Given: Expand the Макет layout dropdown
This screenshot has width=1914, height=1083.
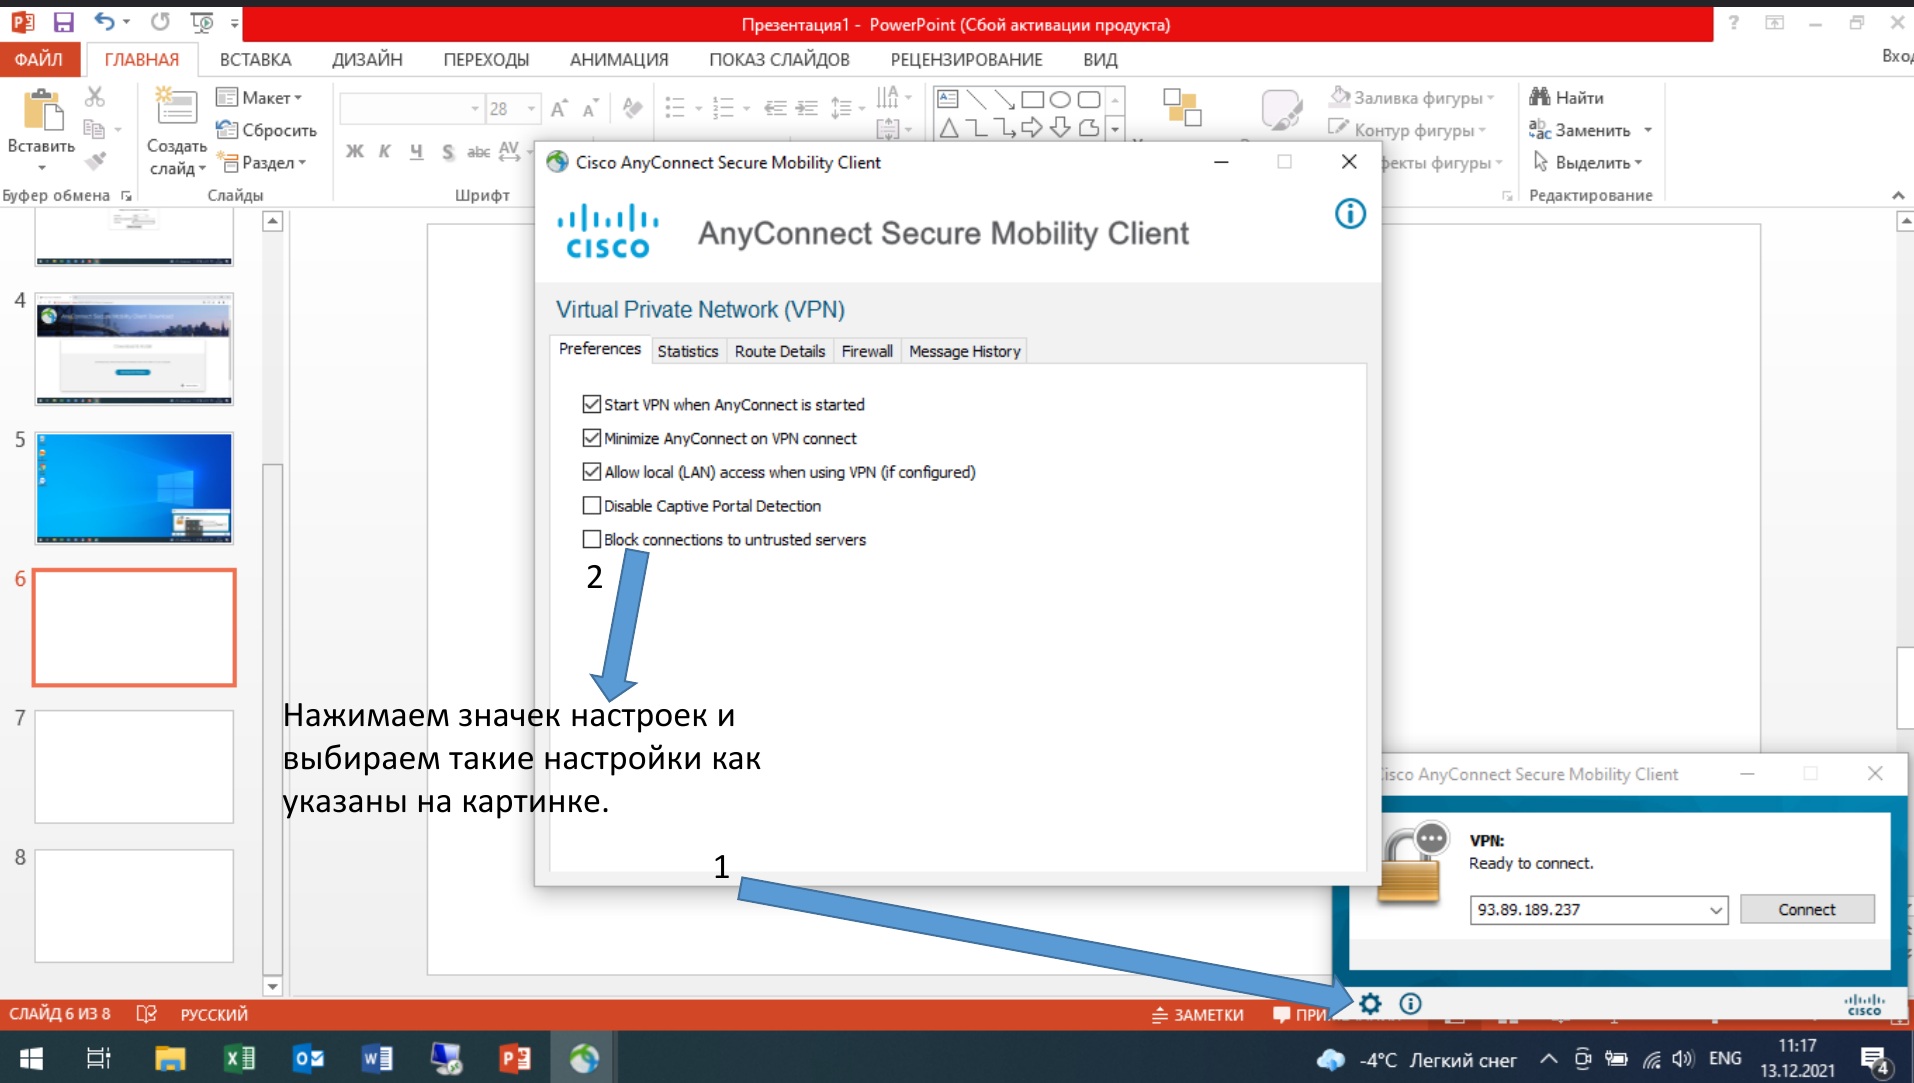Looking at the screenshot, I should pos(260,97).
